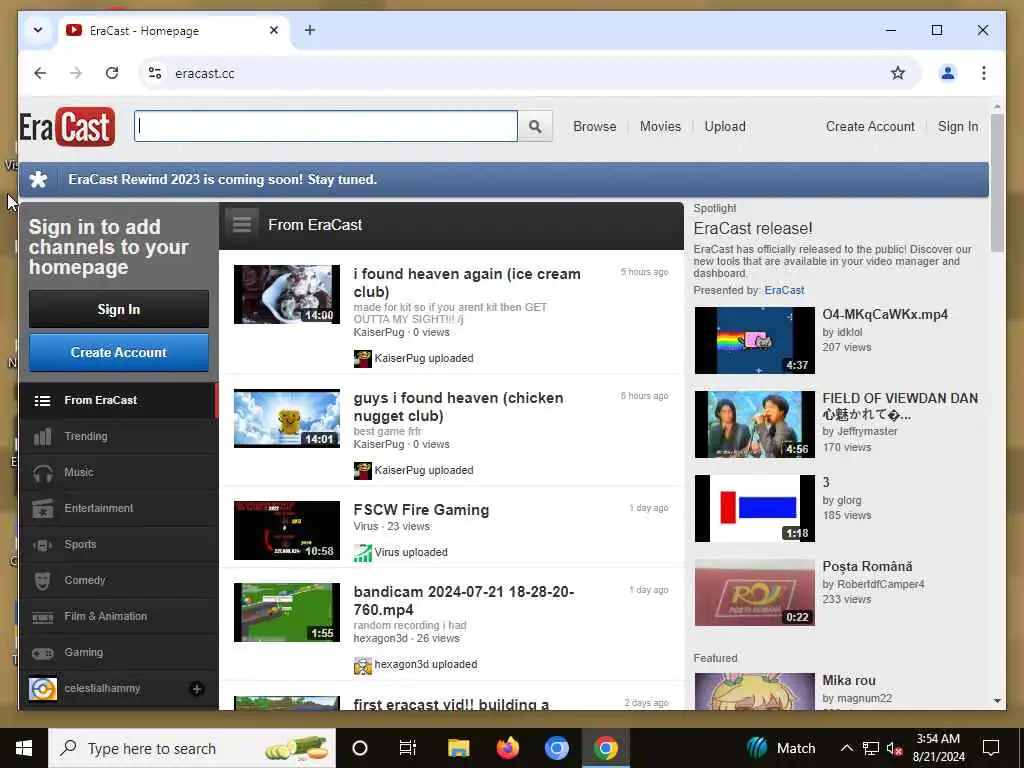This screenshot has width=1024, height=768.
Task: Select the From EraCast sidebar item
Action: [118, 400]
